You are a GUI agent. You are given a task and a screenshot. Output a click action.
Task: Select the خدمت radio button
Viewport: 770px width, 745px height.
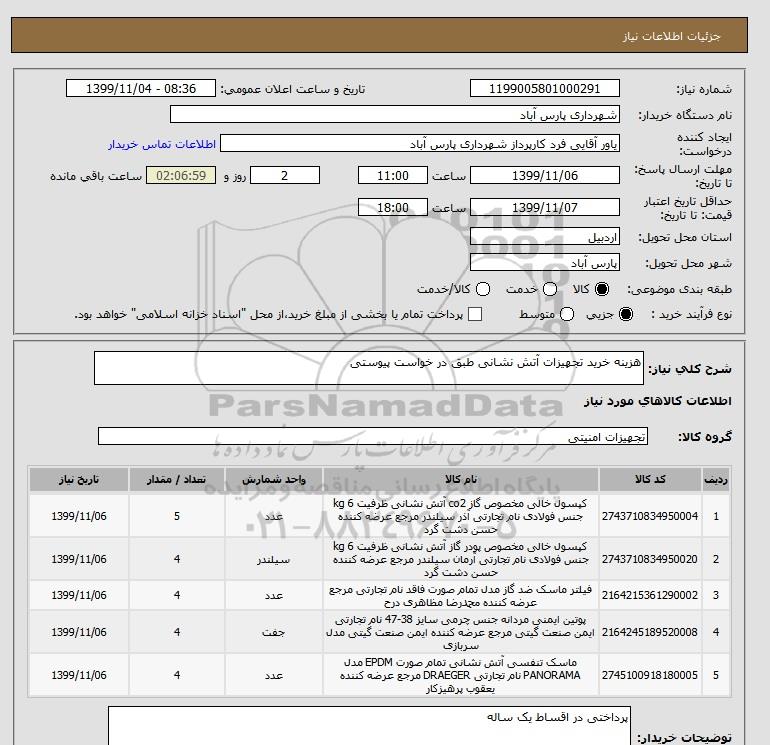click(x=550, y=289)
